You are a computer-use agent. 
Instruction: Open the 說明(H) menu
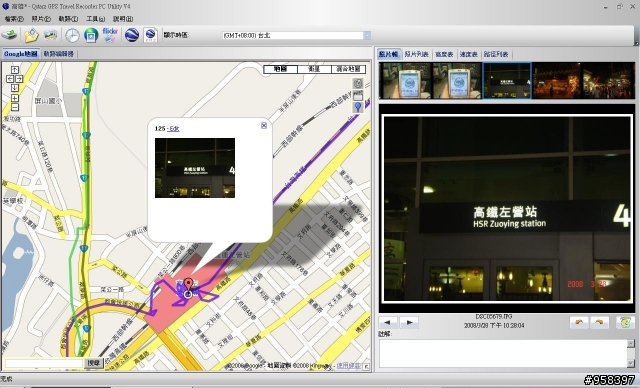(x=123, y=19)
